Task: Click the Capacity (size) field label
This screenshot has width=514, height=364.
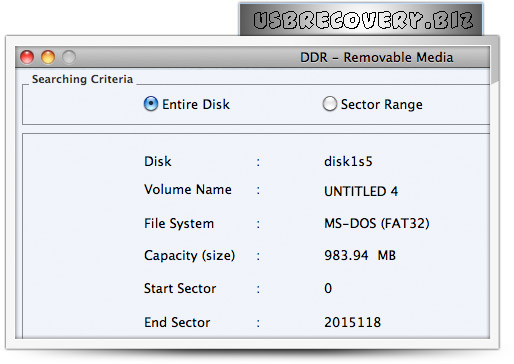Action: [x=189, y=256]
